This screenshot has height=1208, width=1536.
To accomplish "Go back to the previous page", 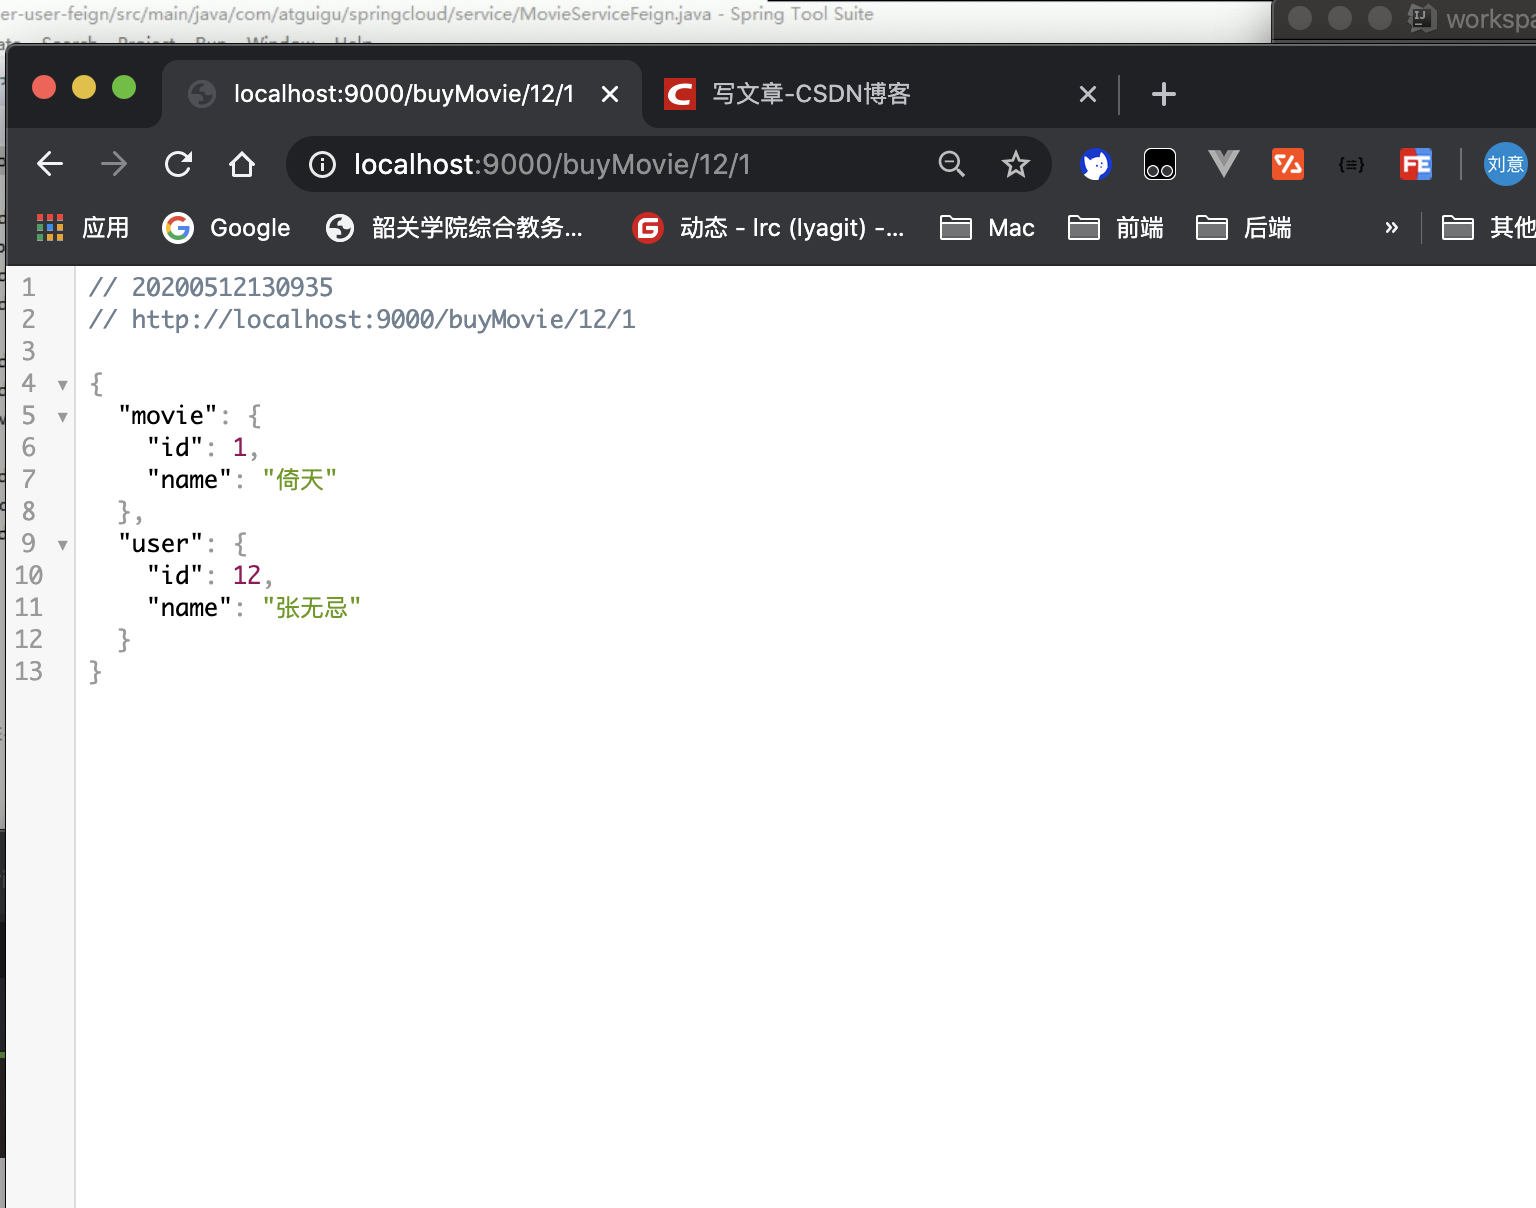I will [50, 164].
